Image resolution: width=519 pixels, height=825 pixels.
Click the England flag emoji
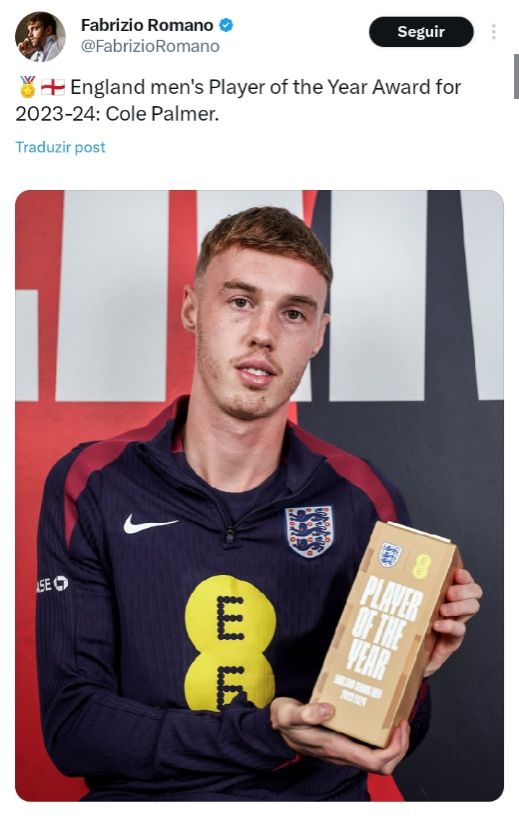[53, 87]
